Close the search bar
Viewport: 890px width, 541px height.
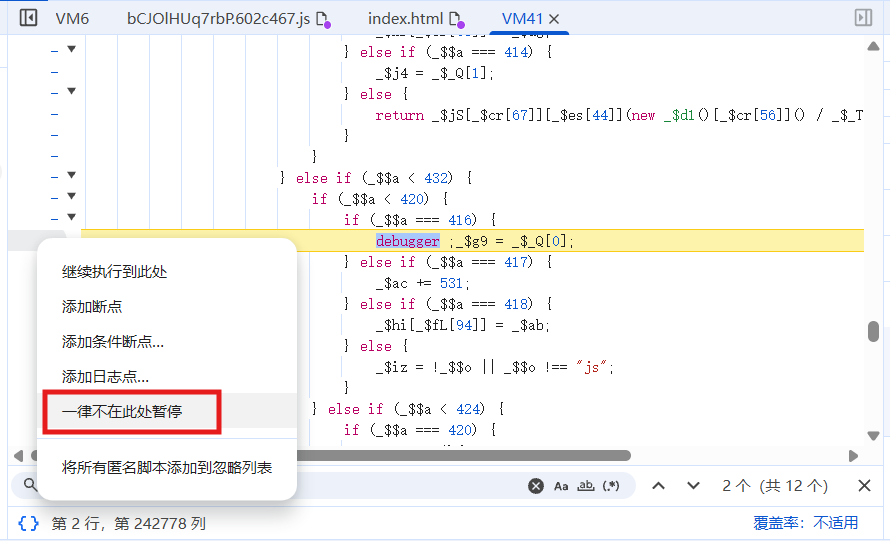(864, 486)
